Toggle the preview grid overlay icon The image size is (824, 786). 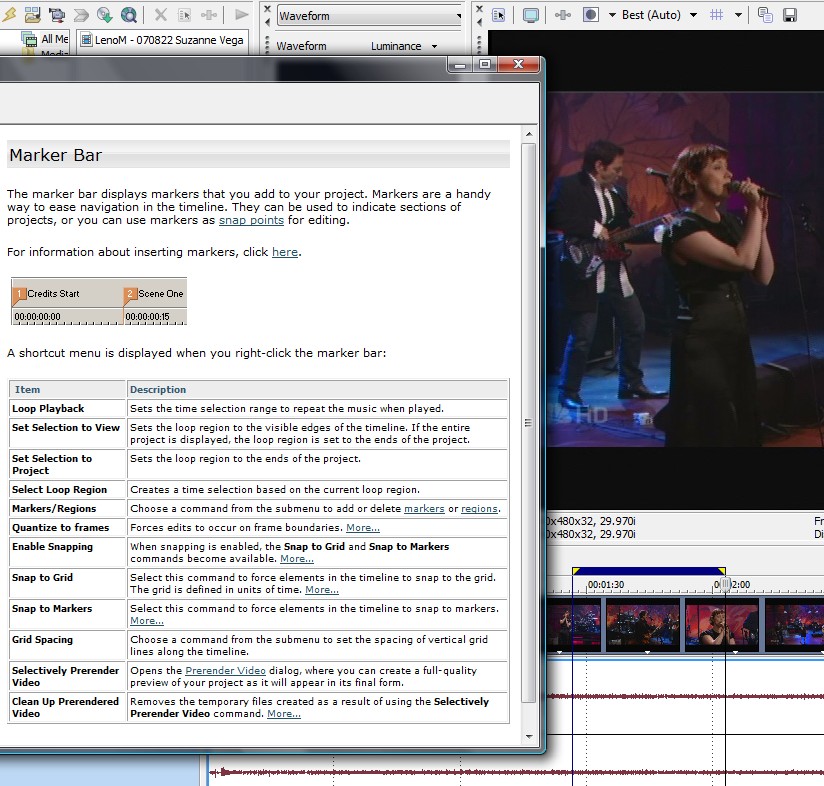pos(716,15)
